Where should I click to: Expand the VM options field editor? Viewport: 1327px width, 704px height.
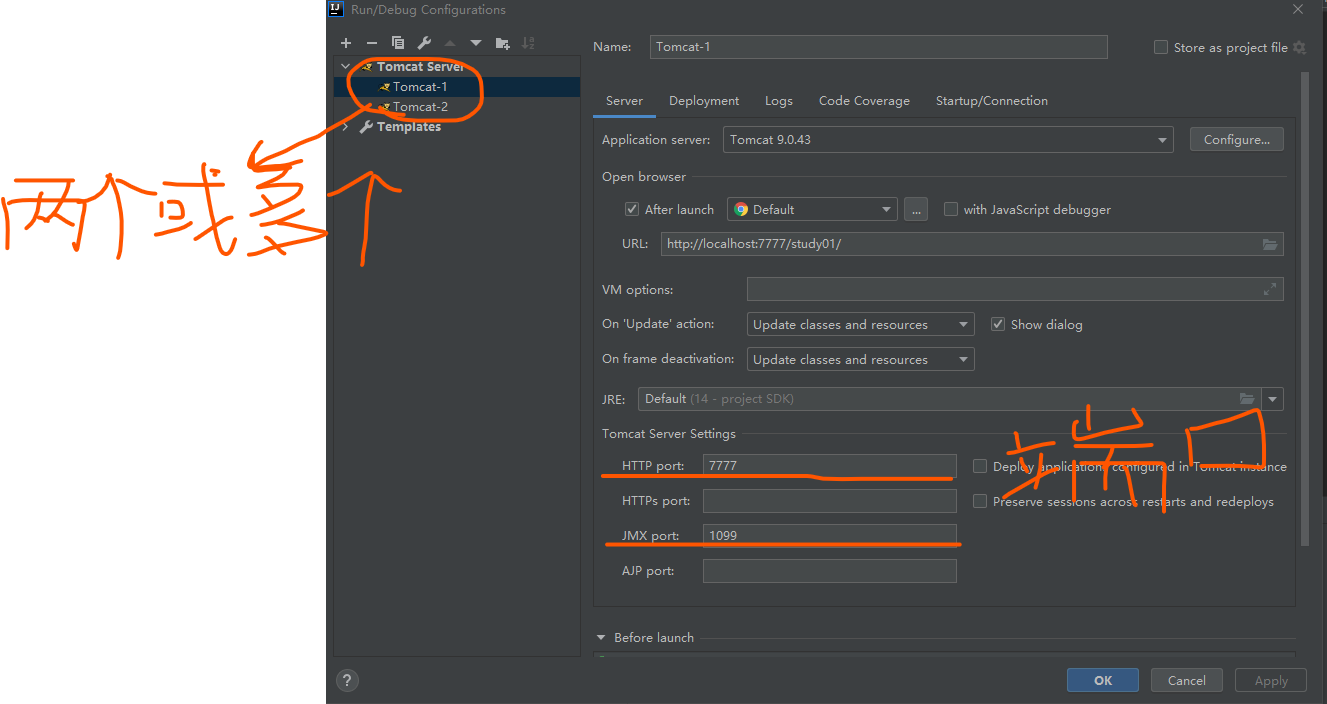(x=1270, y=289)
